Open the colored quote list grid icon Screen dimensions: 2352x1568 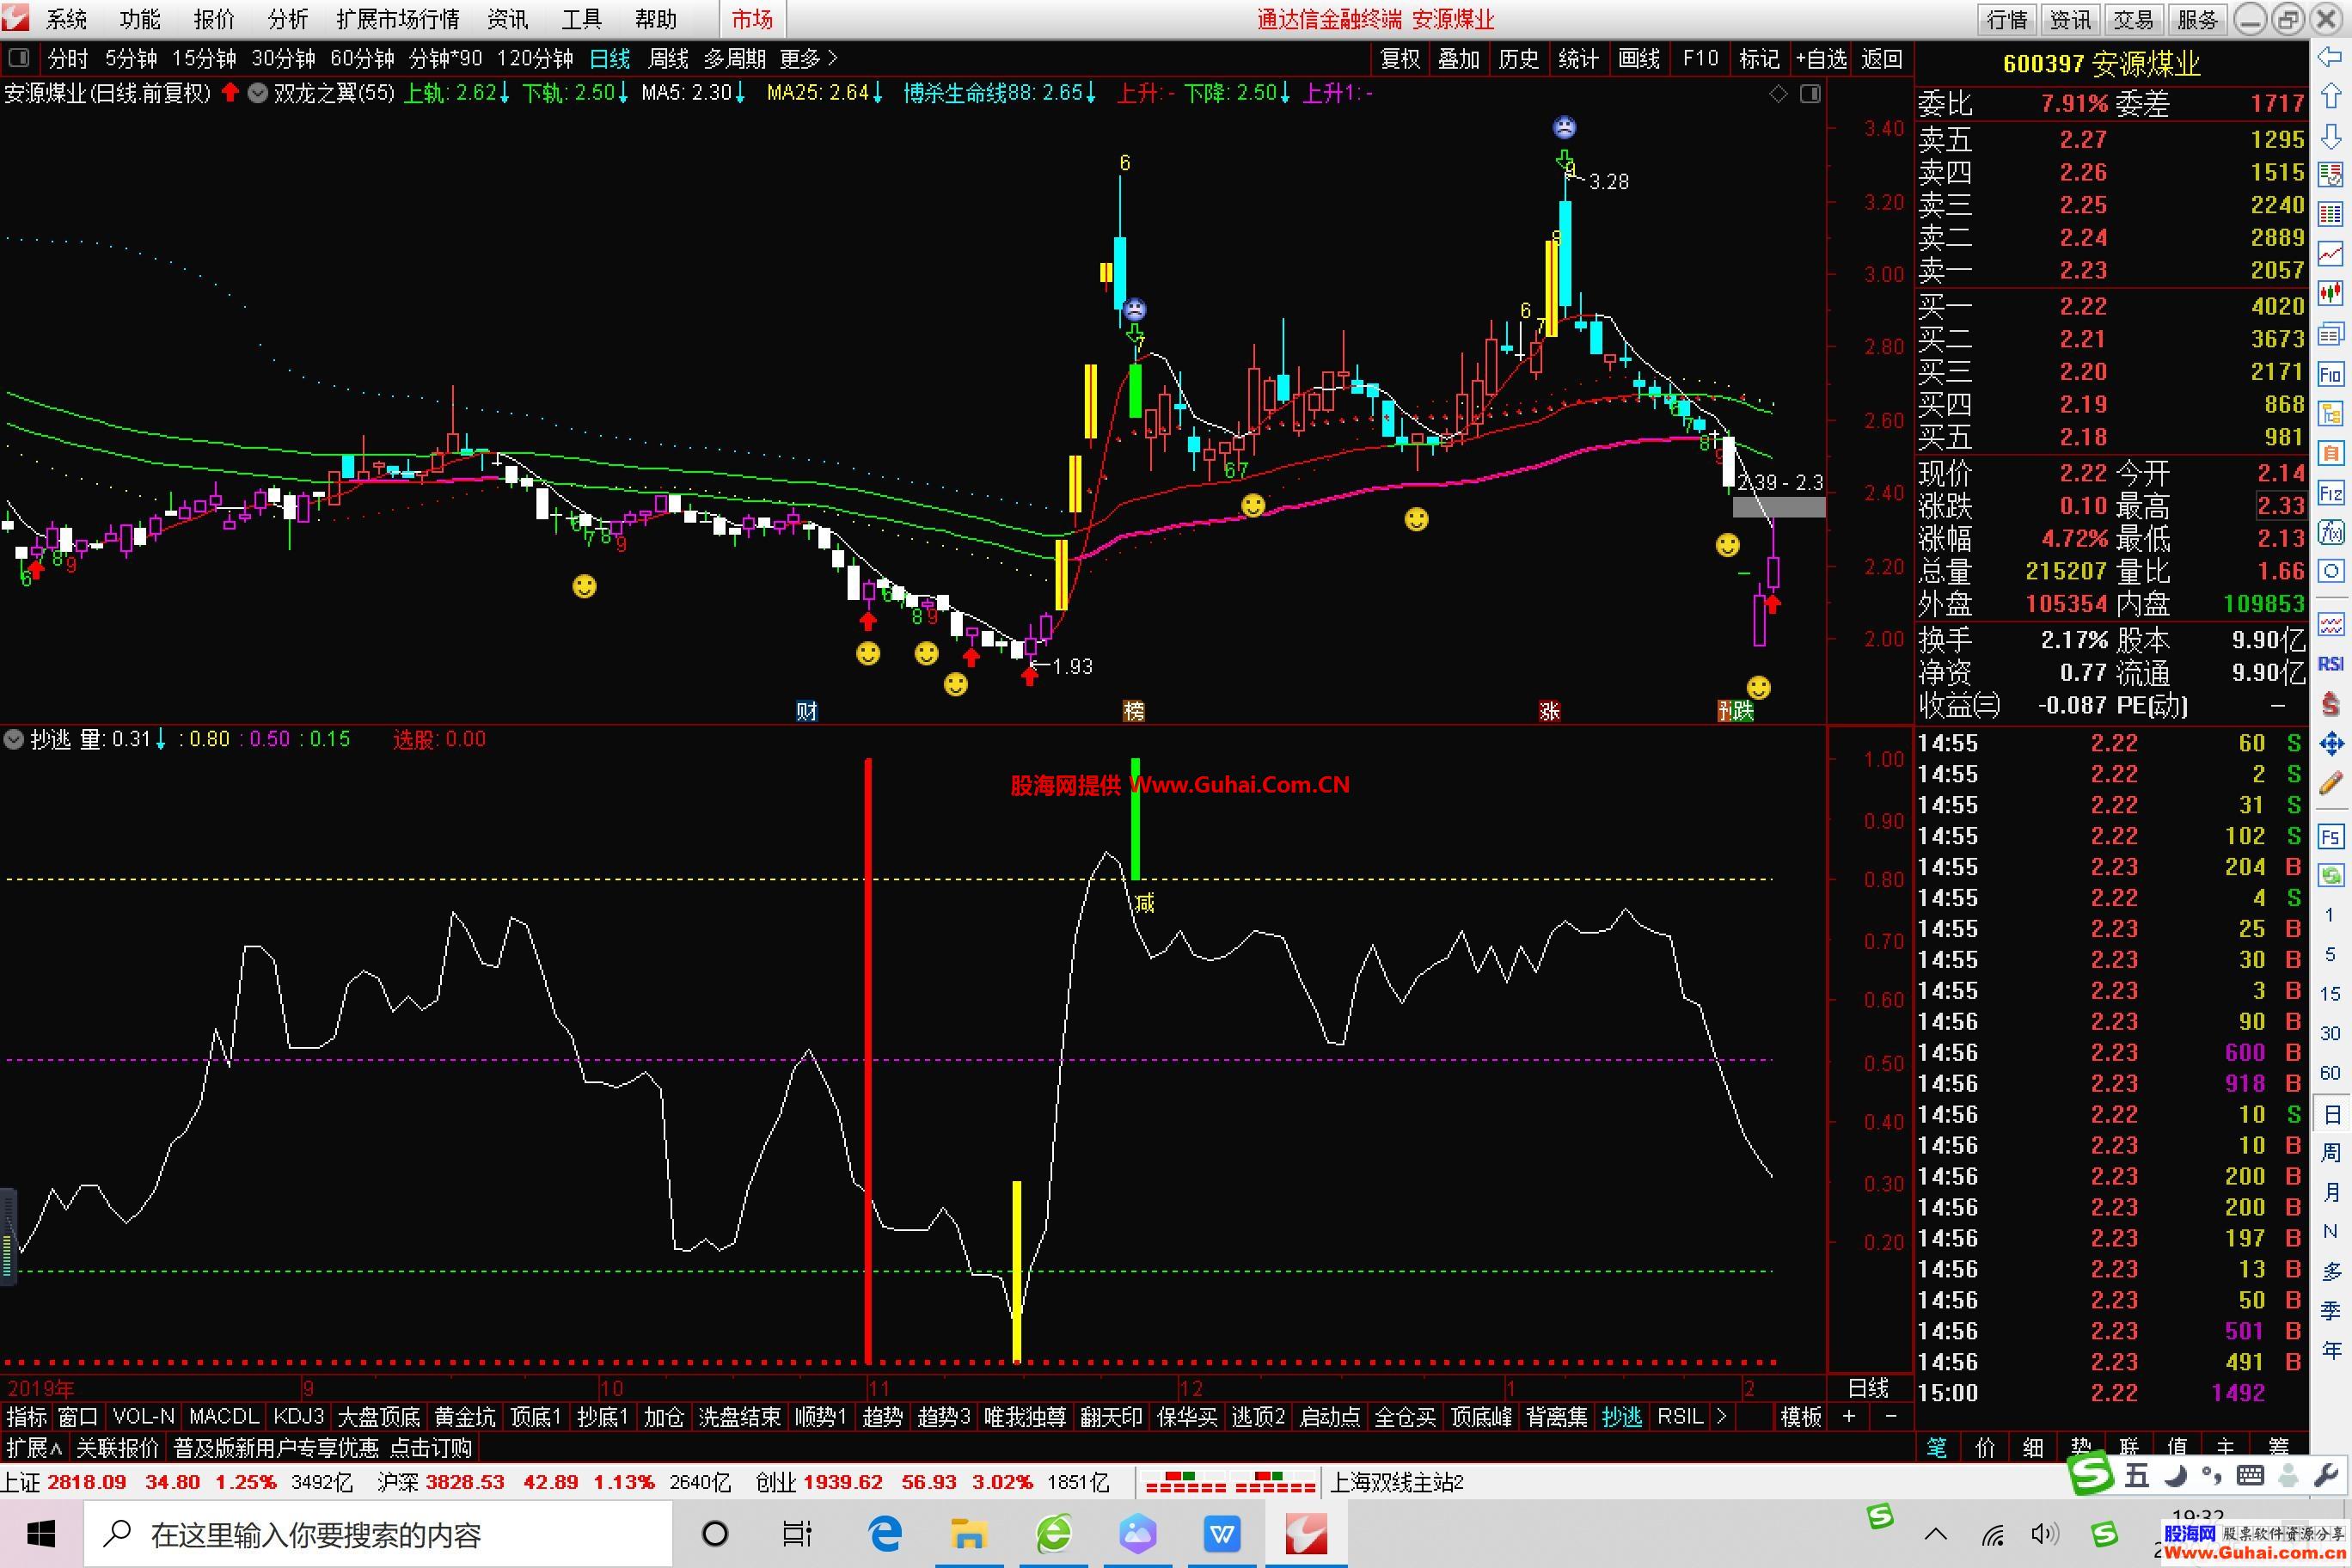pyautogui.click(x=2330, y=214)
